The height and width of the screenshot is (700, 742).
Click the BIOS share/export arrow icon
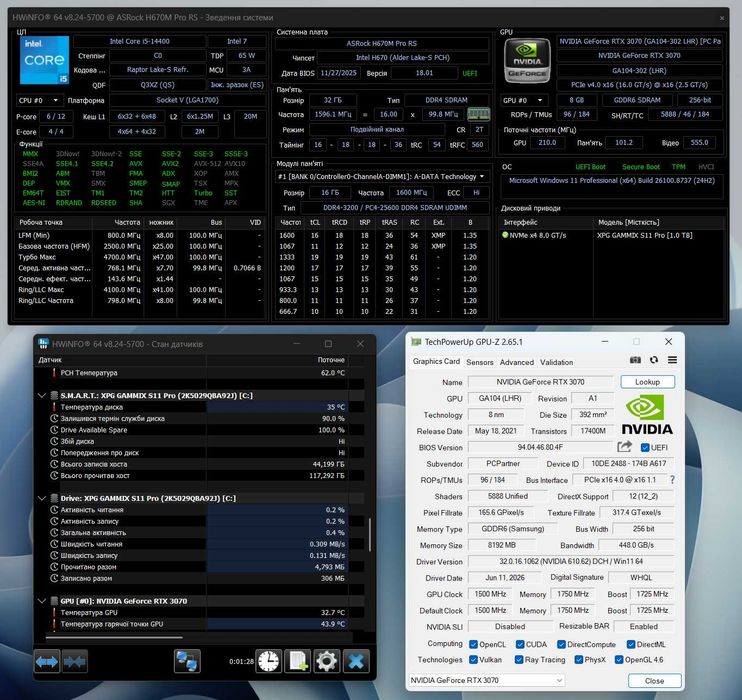[x=624, y=447]
